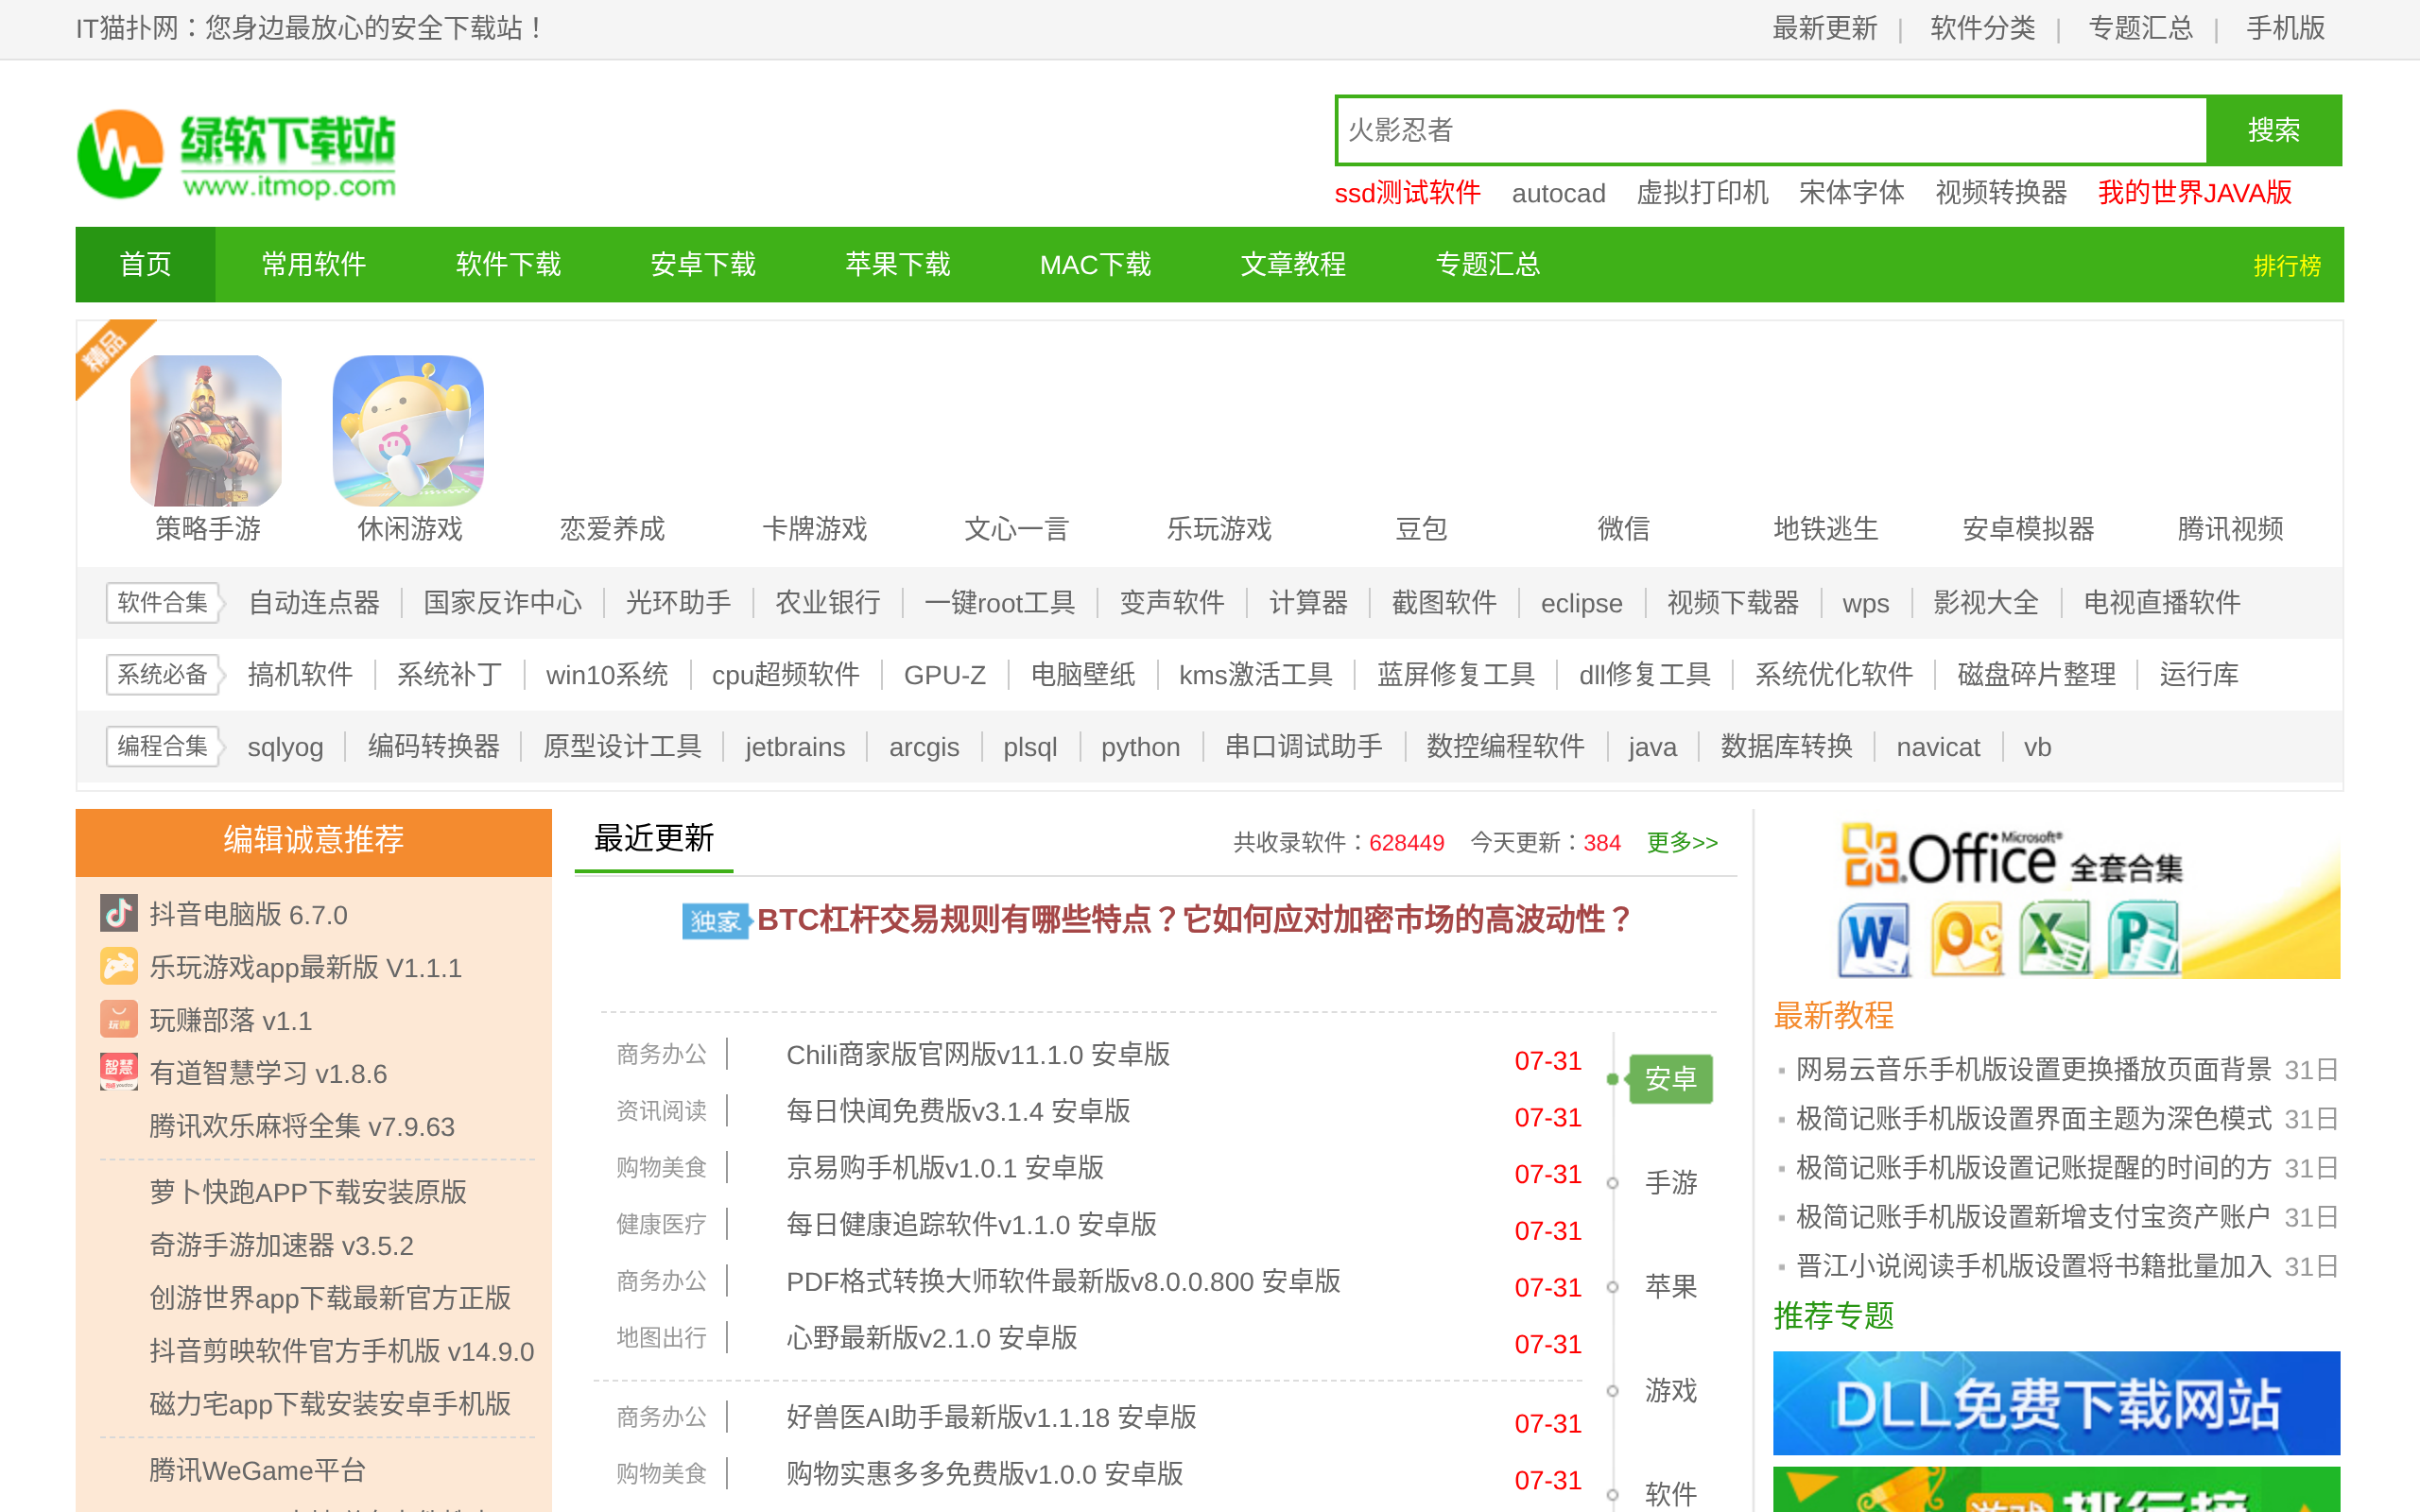2420x1512 pixels.
Task: Open MAC下载 navigation item
Action: (1095, 264)
